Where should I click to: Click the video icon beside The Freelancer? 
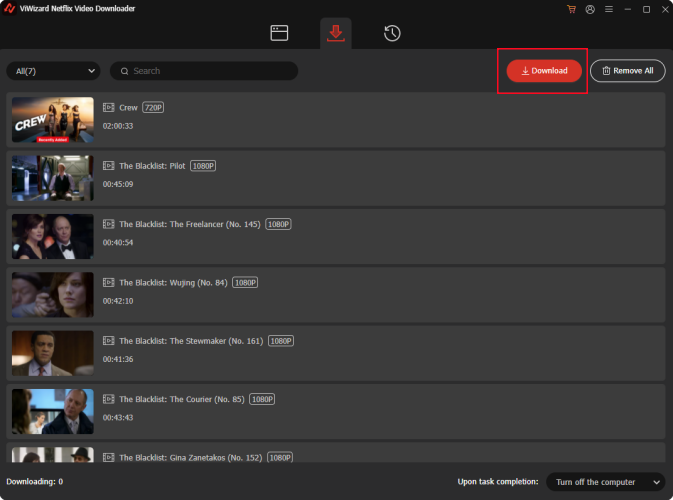pyautogui.click(x=109, y=224)
